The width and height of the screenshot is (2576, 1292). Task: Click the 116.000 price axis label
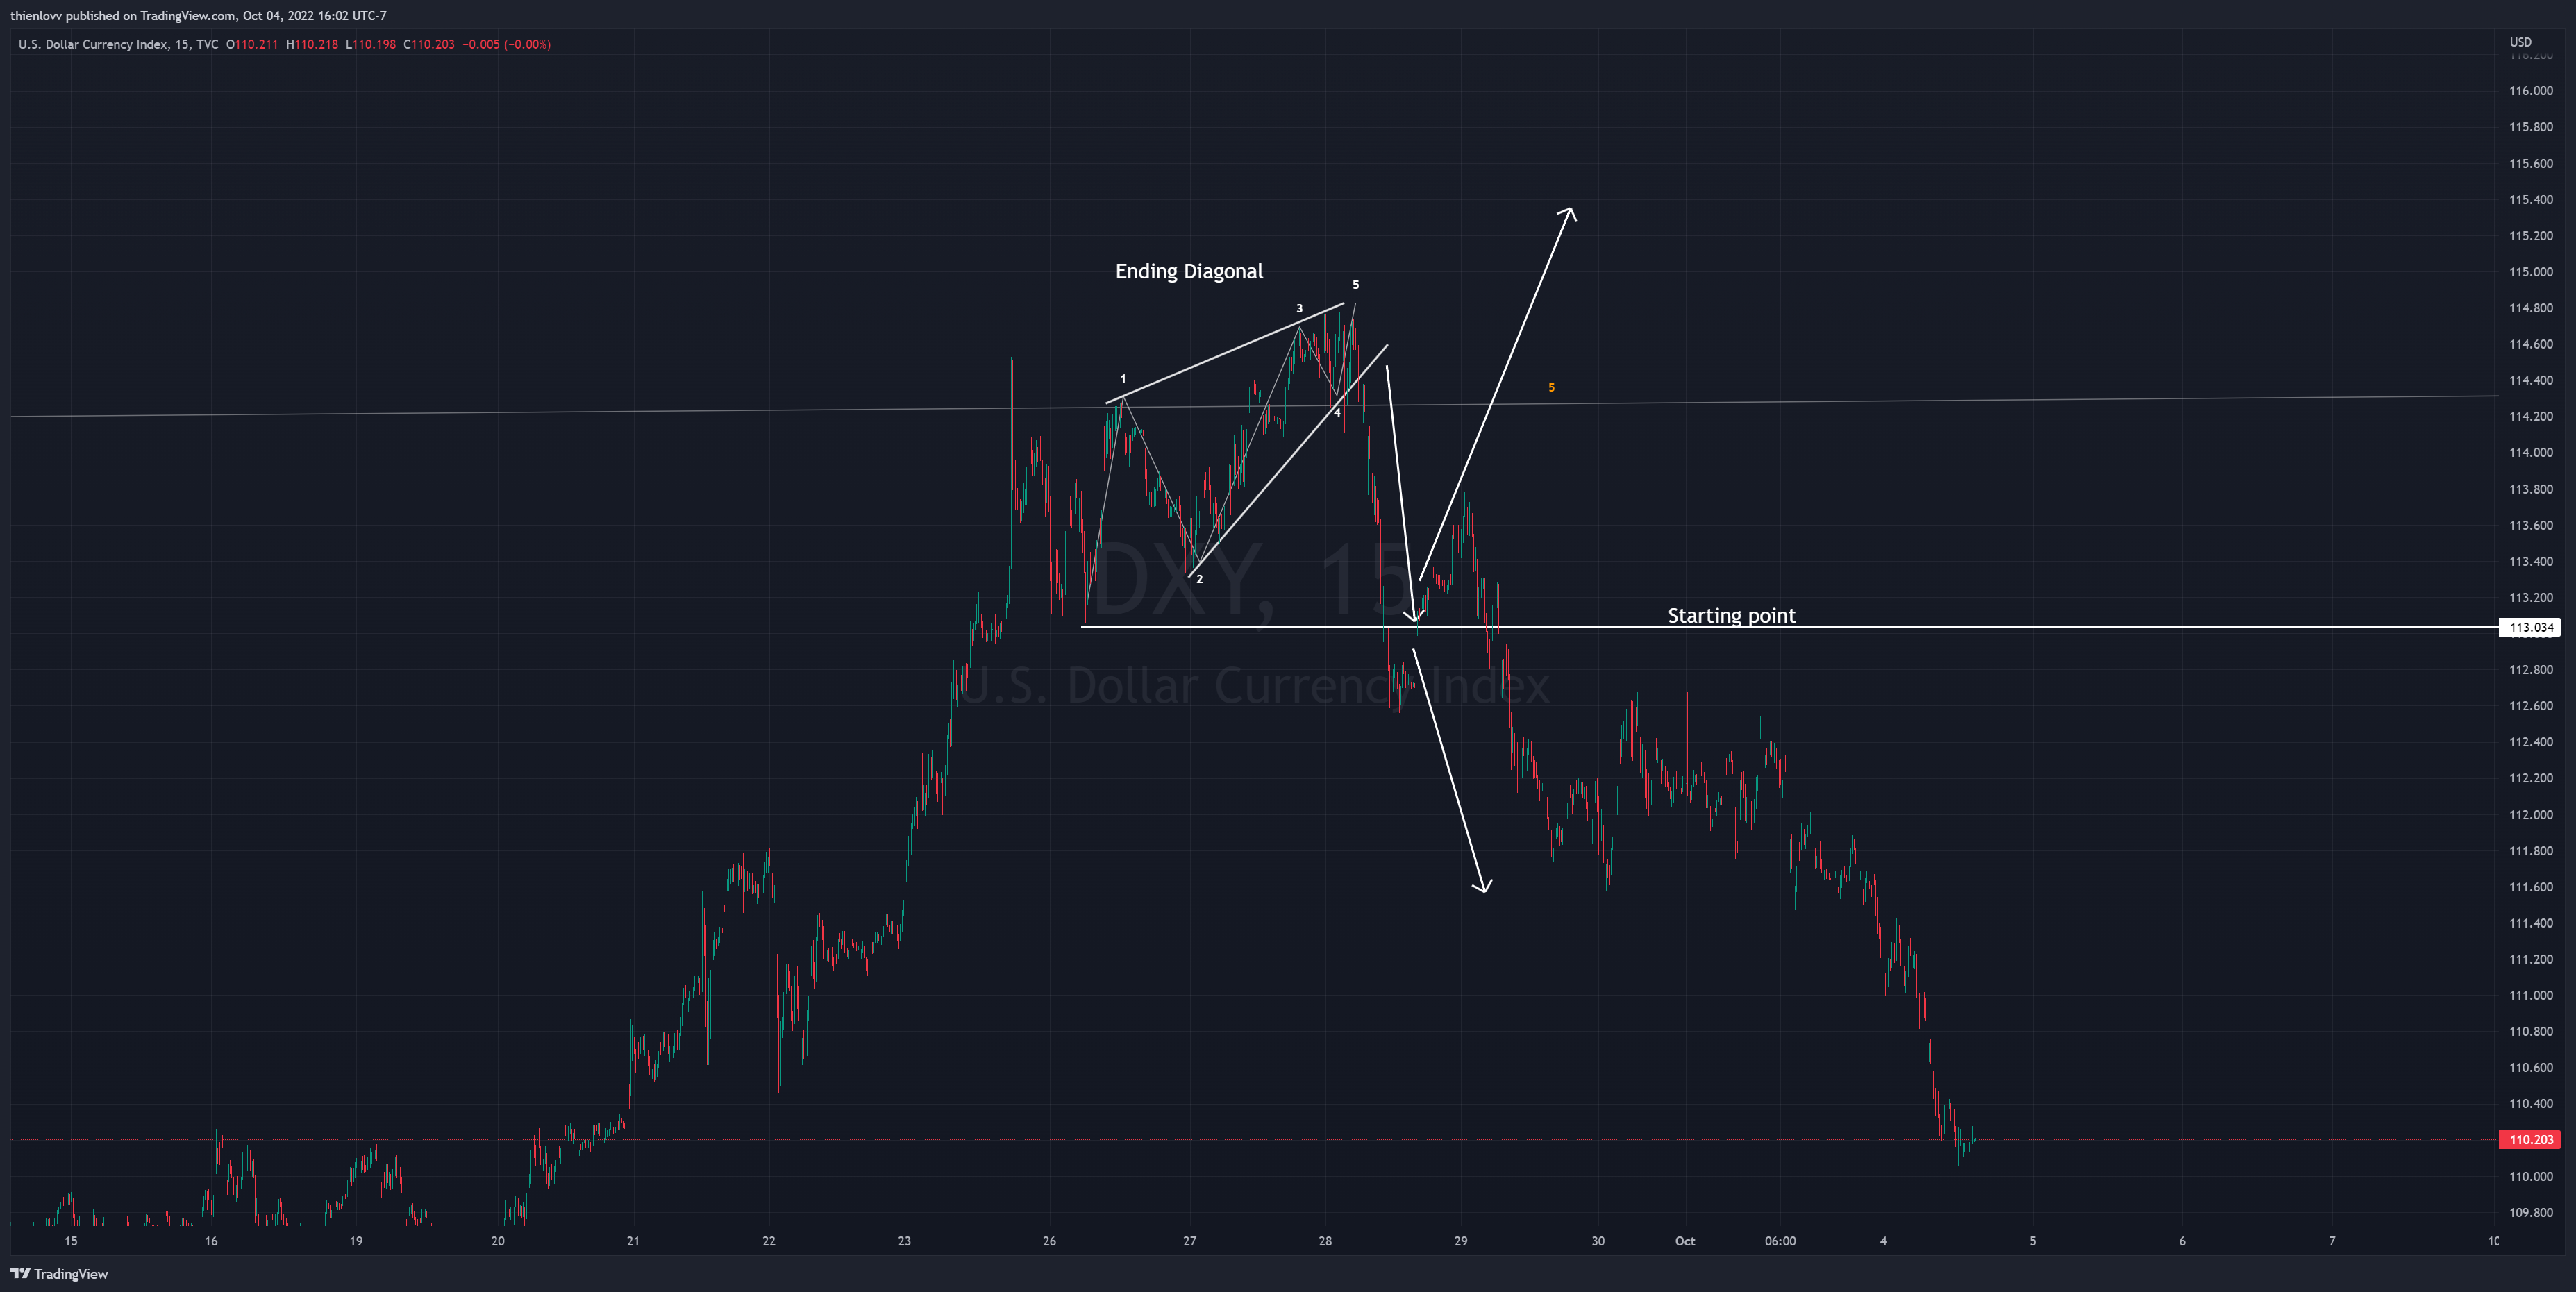pos(2530,91)
